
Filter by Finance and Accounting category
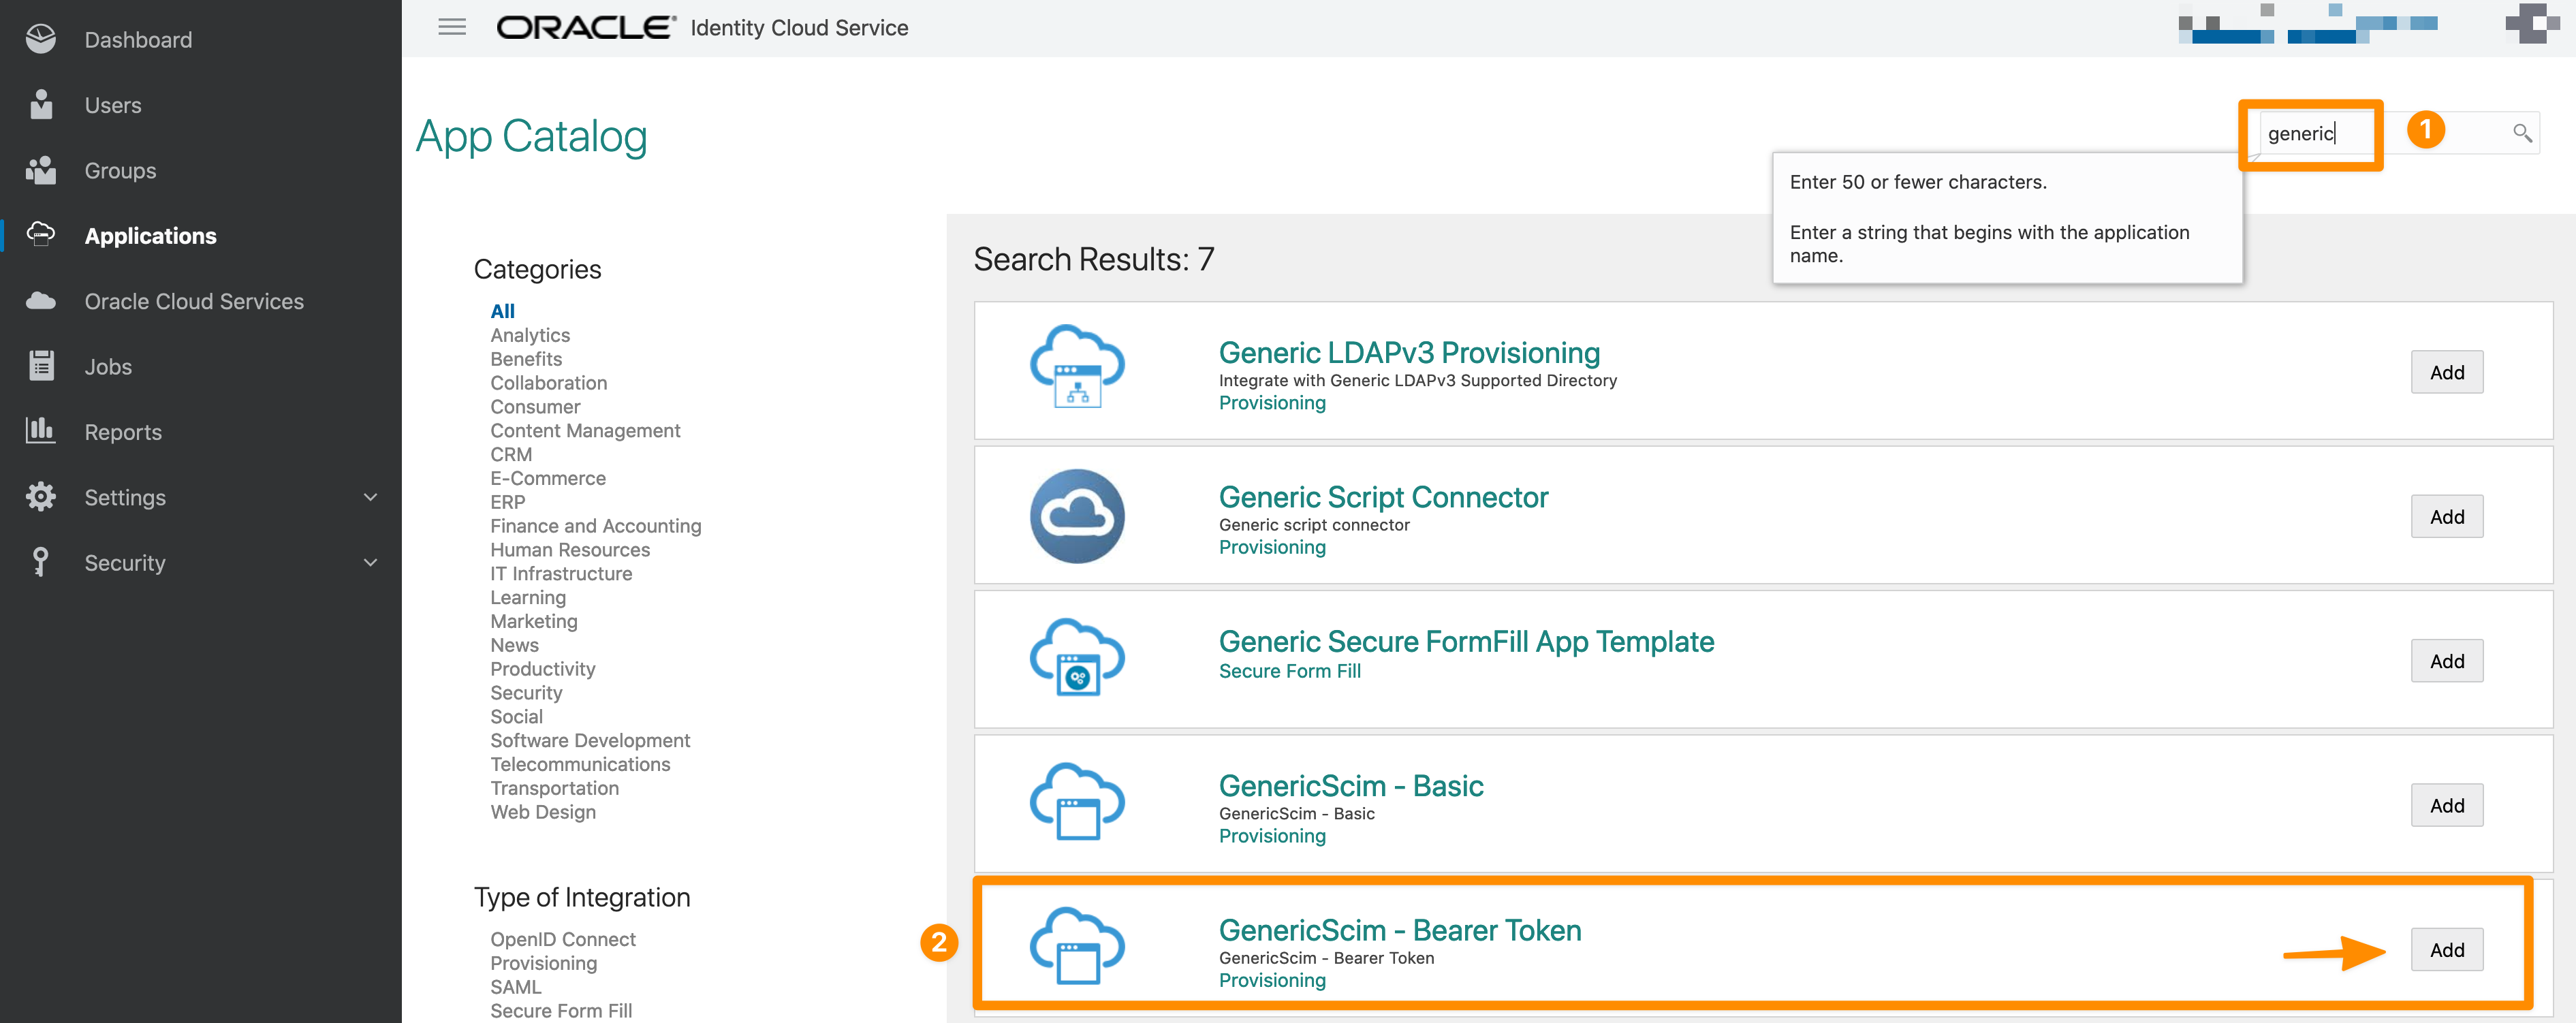coord(595,526)
